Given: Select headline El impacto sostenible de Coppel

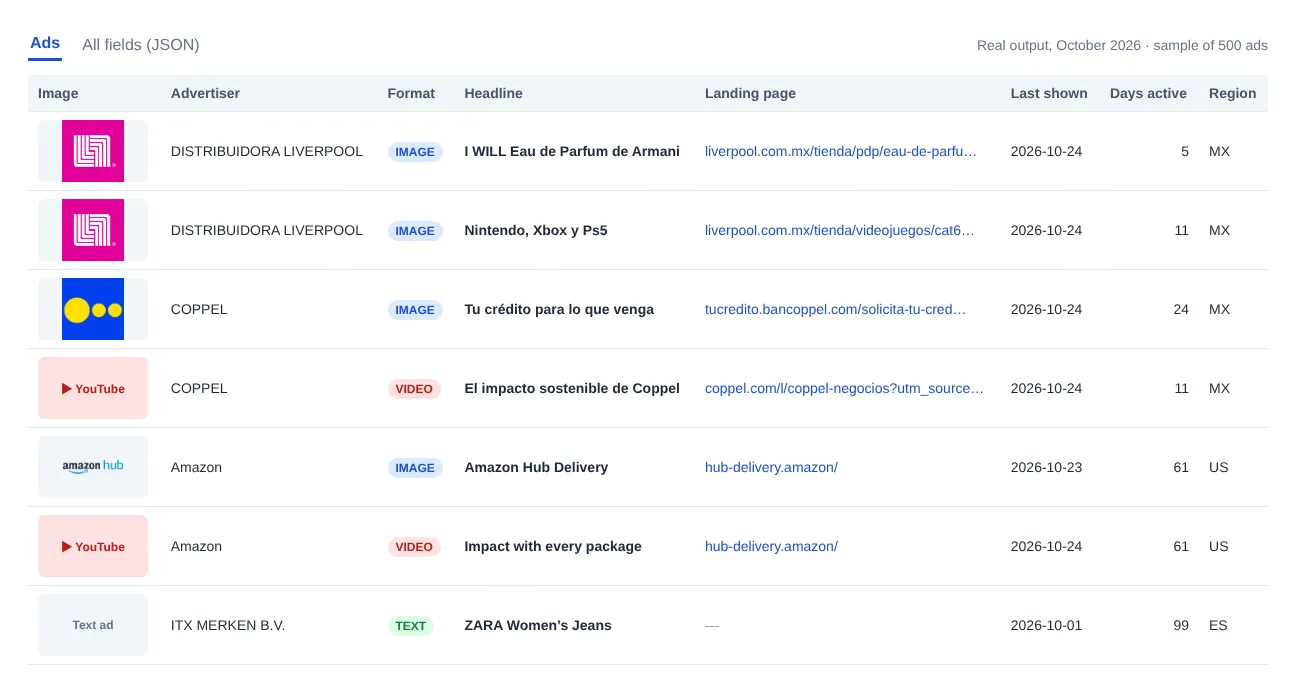Looking at the screenshot, I should coord(572,389).
